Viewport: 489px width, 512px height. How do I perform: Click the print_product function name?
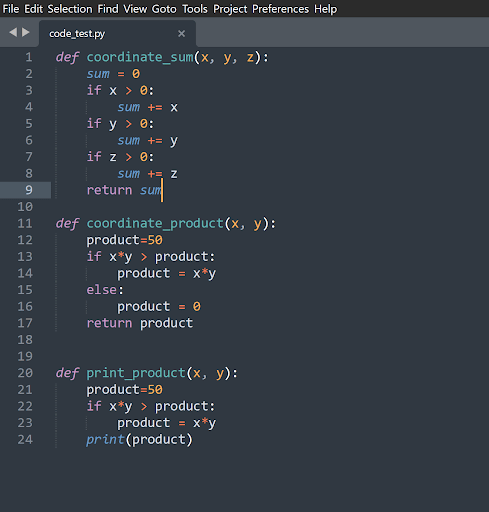coord(136,373)
